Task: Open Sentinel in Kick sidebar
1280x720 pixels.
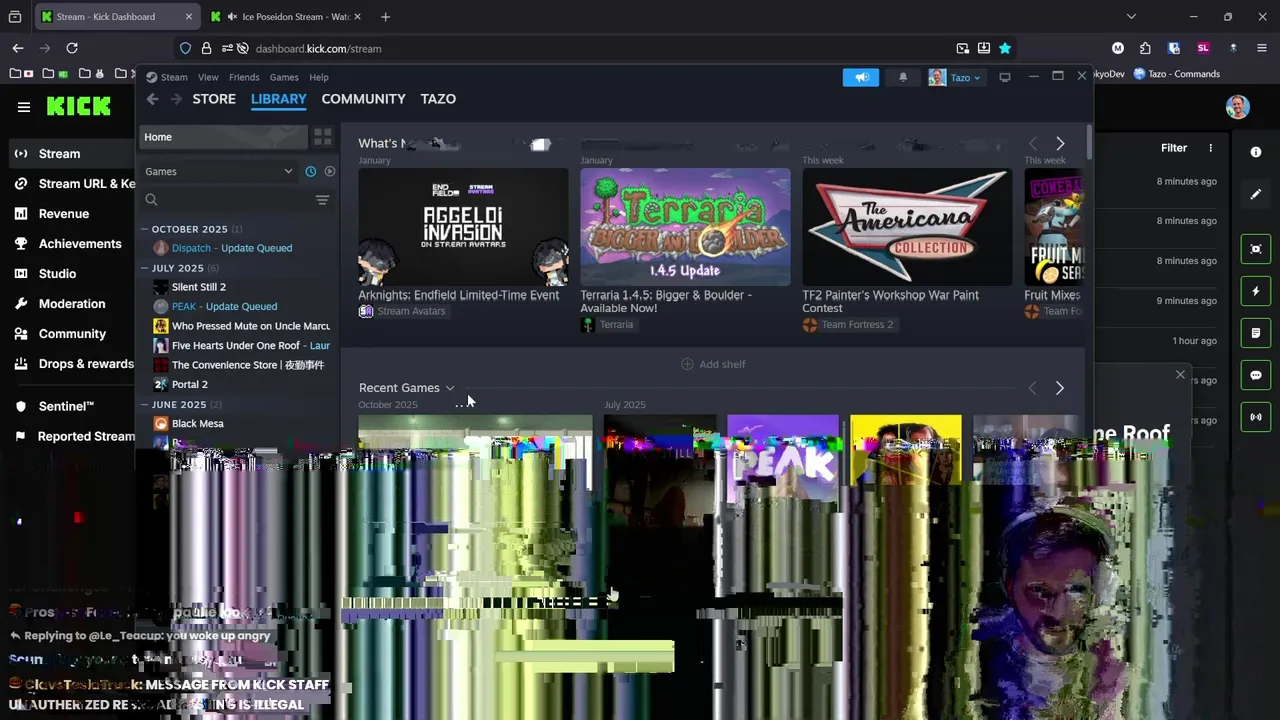Action: pos(66,407)
